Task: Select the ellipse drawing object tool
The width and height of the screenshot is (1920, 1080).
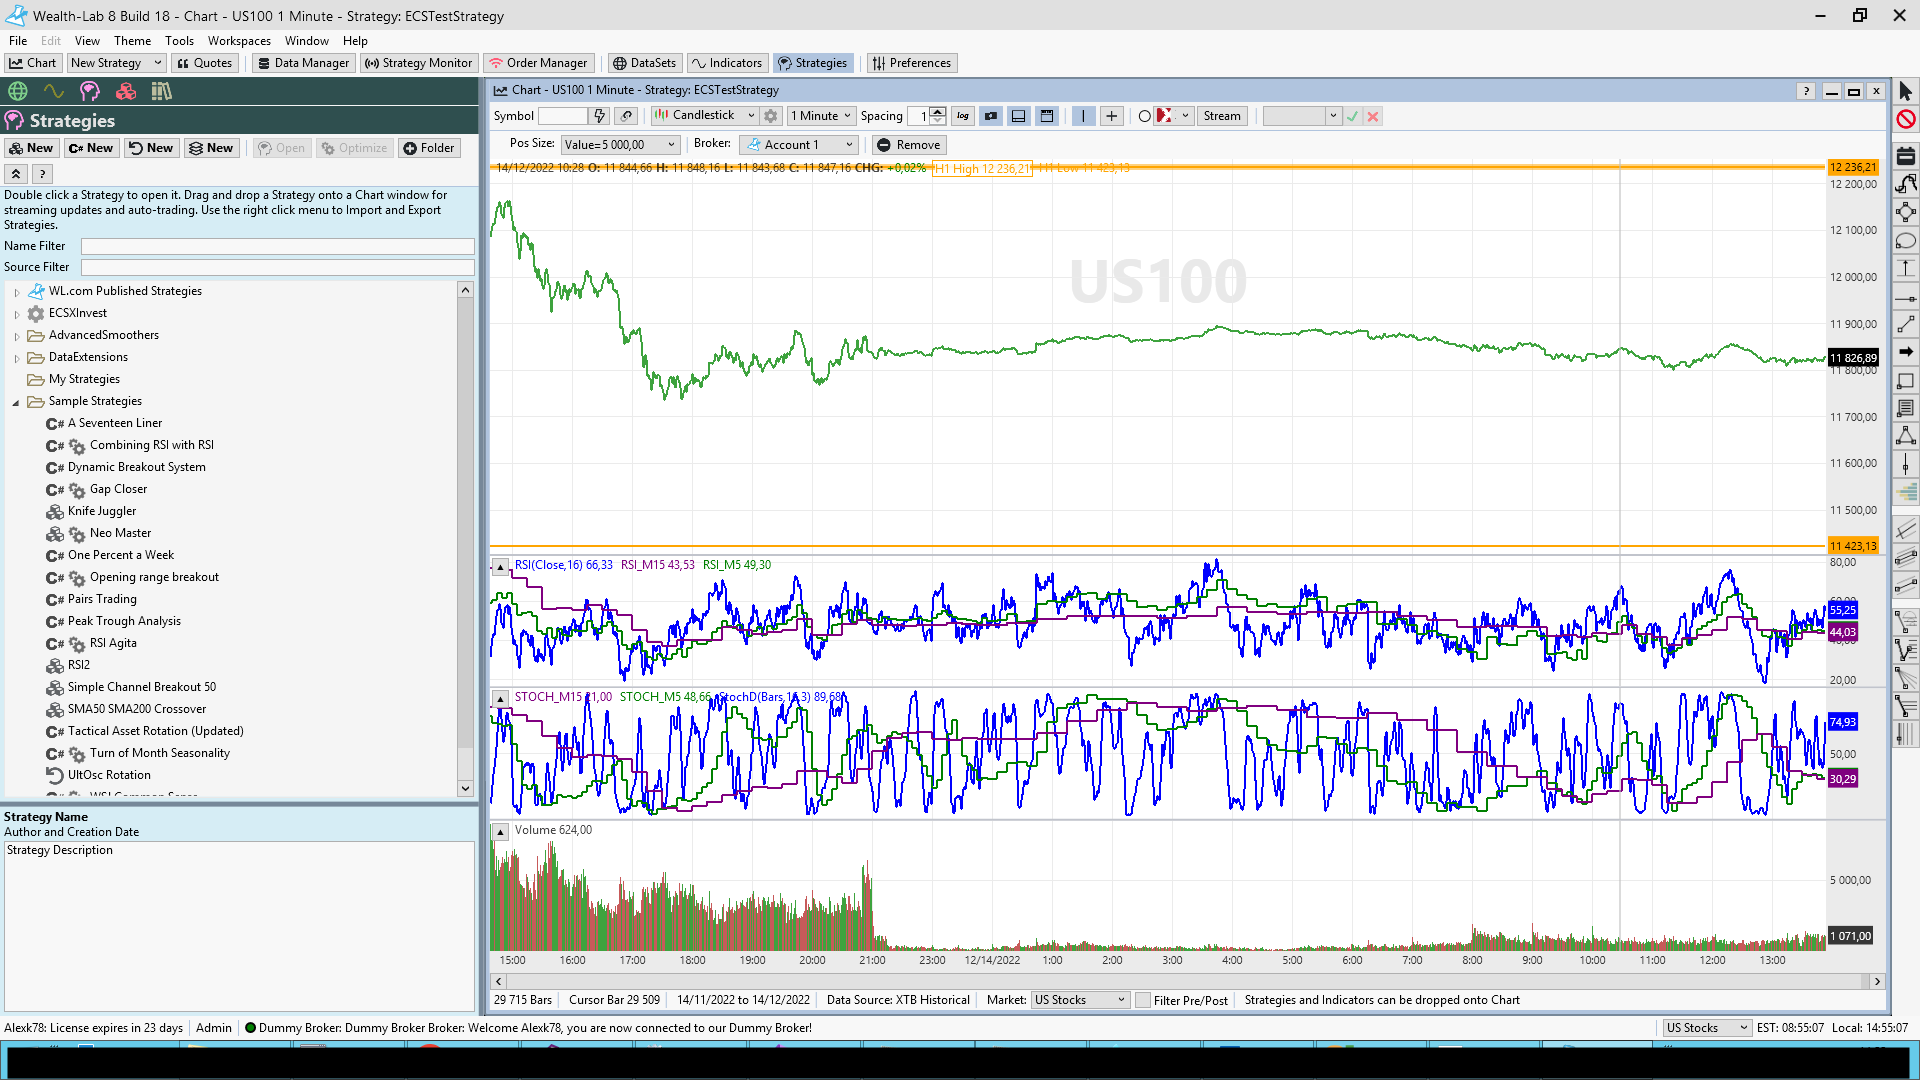Action: pos(1905,241)
